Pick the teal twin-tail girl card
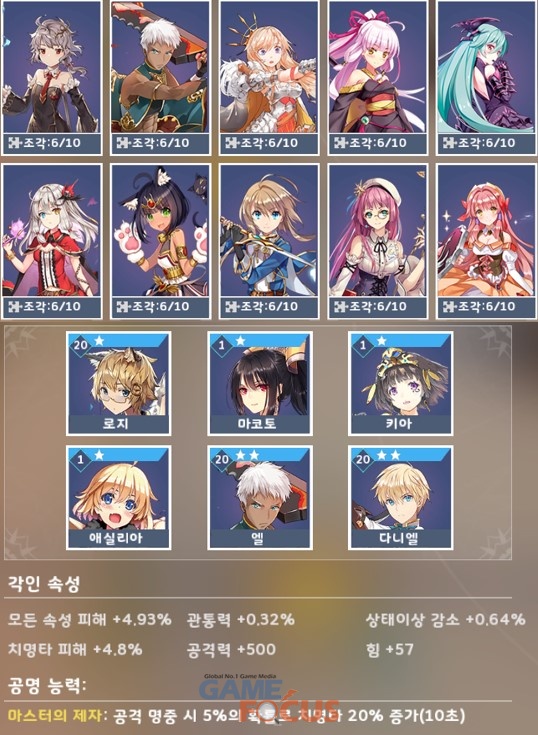Screen dimensions: 538x735 (x=487, y=77)
